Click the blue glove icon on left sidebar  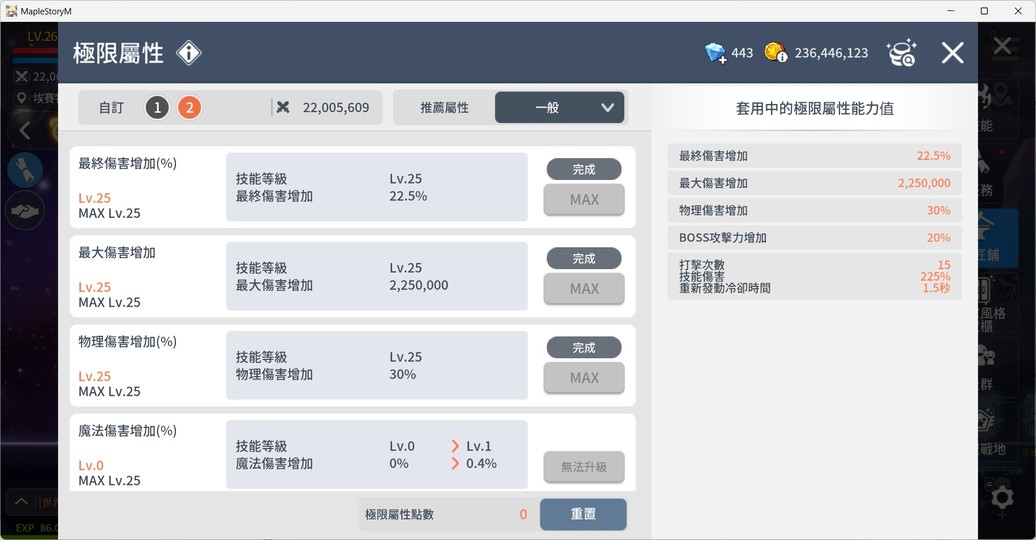pyautogui.click(x=25, y=169)
